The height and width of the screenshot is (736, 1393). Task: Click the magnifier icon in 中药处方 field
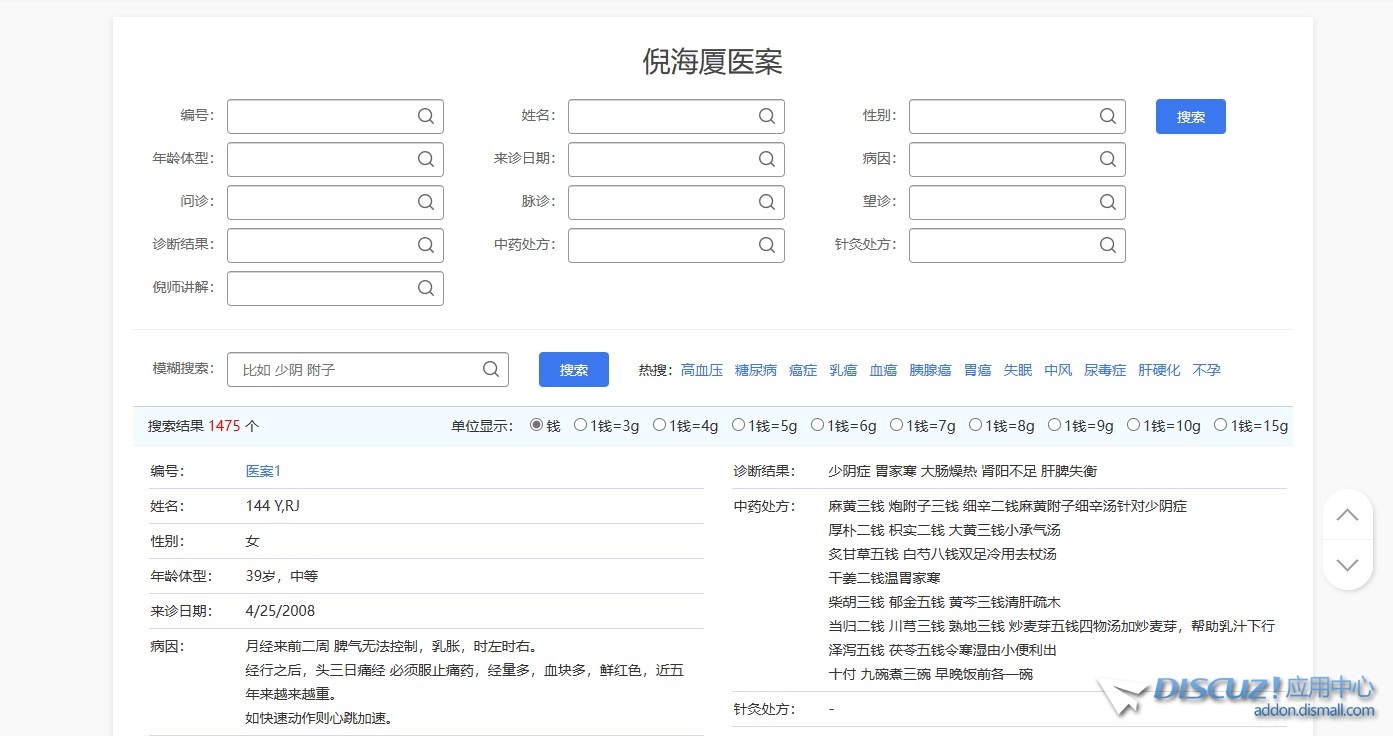766,245
